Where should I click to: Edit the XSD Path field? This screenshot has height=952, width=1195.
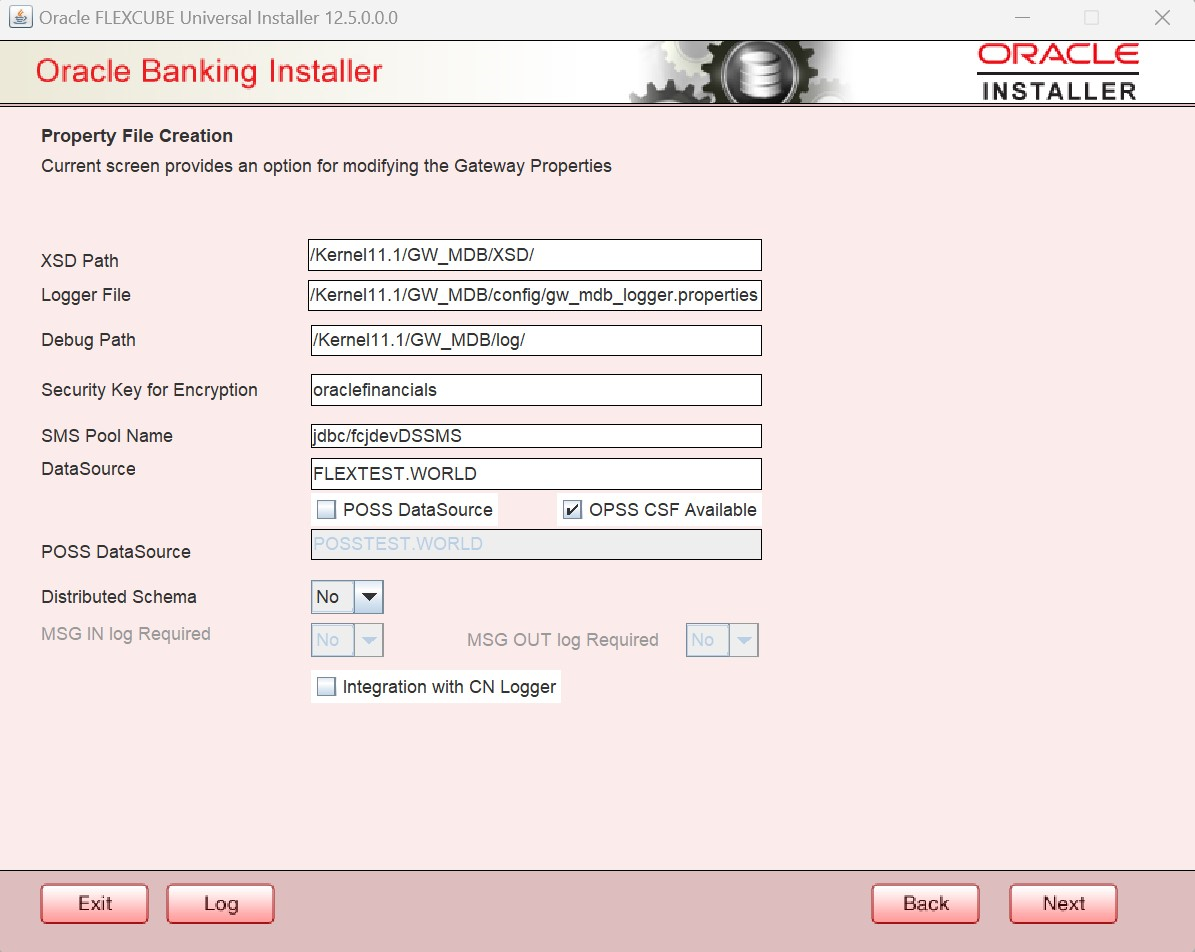coord(535,255)
